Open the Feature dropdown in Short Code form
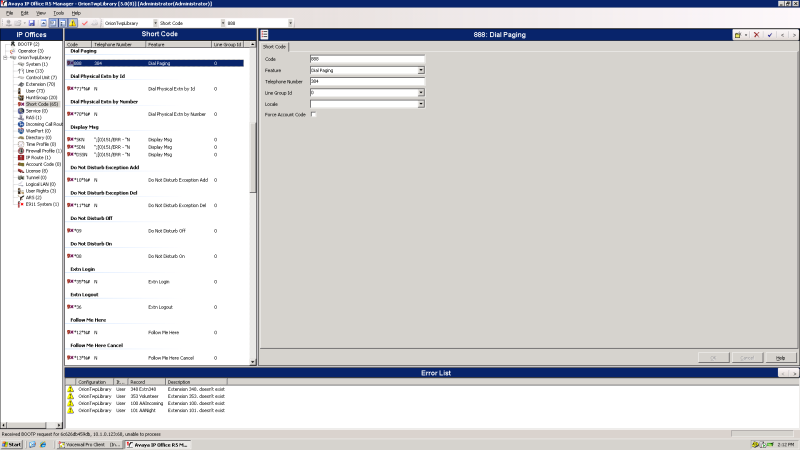Screen dimensions: 800x450 [421, 70]
